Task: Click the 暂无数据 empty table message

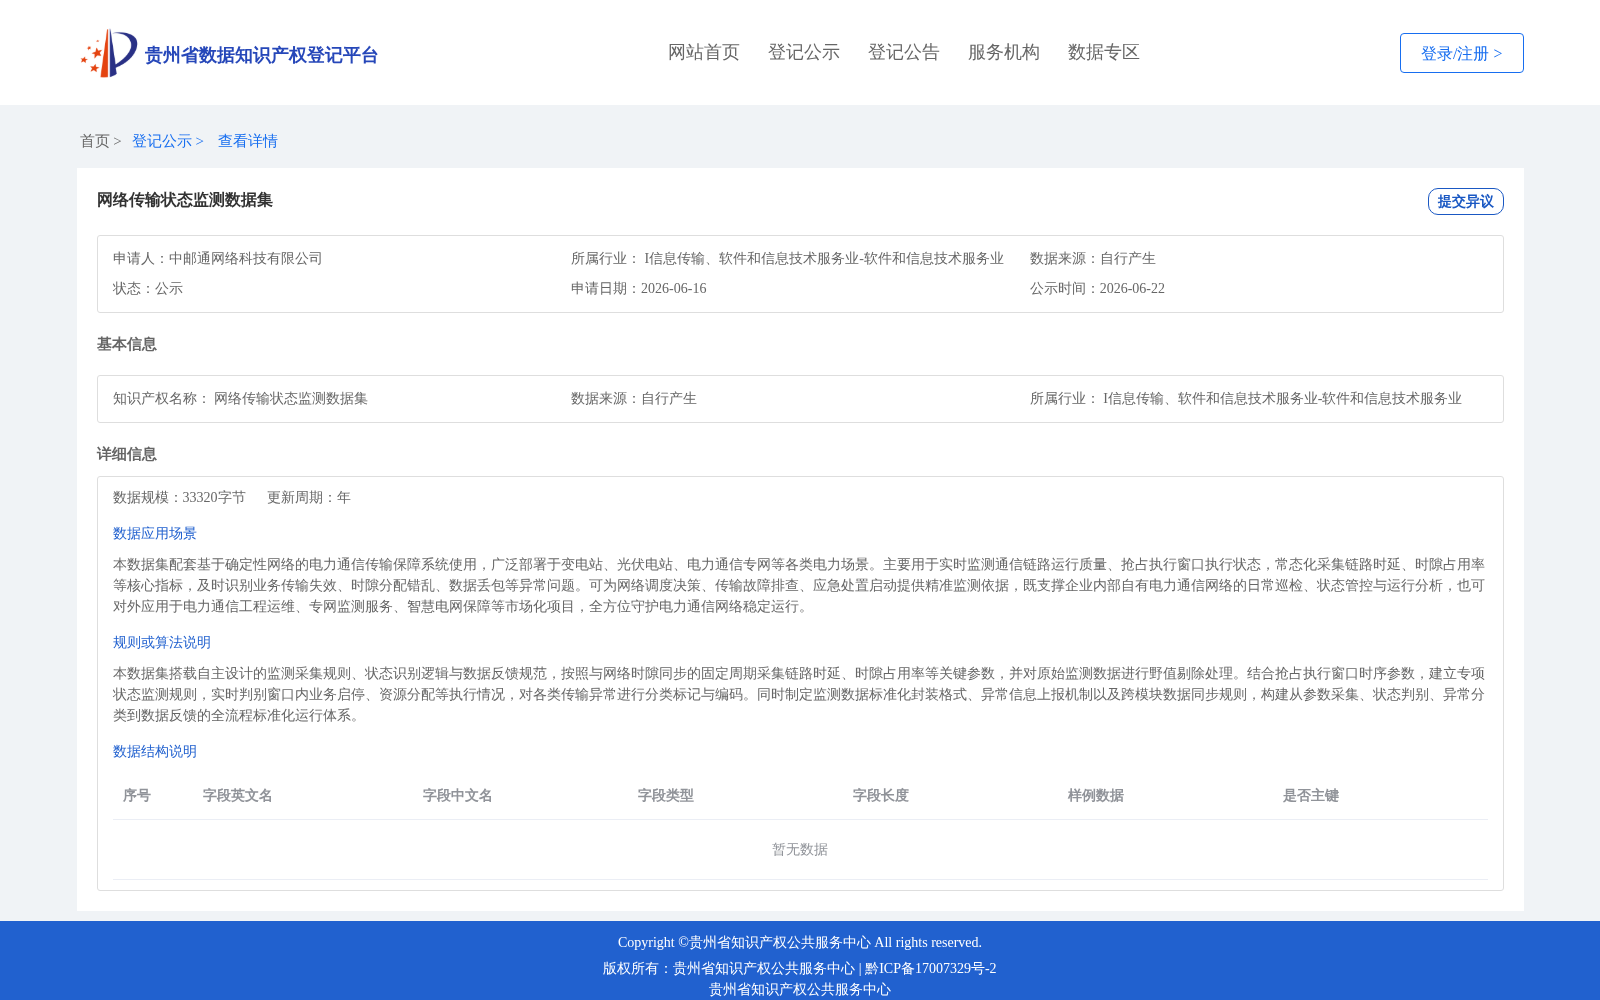Action: (800, 849)
